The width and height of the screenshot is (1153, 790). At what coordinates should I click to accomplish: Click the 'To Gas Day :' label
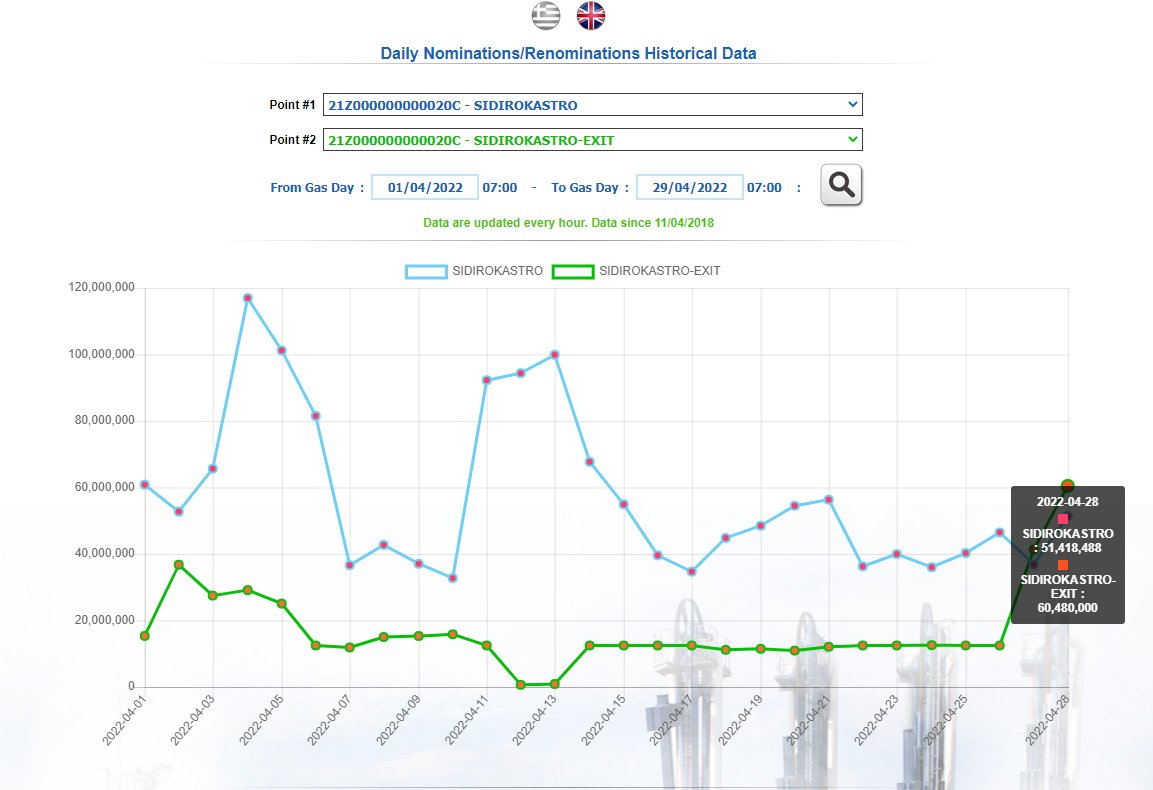590,188
